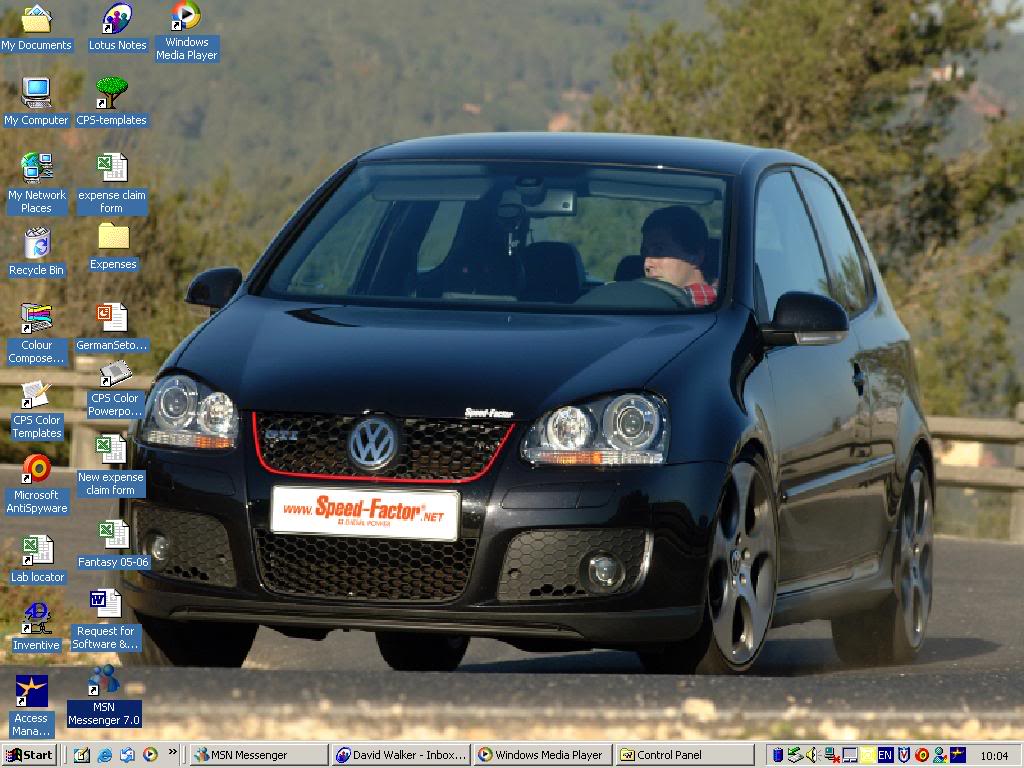The image size is (1024, 768).
Task: Open the Expenses folder on desktop
Action: tap(113, 238)
